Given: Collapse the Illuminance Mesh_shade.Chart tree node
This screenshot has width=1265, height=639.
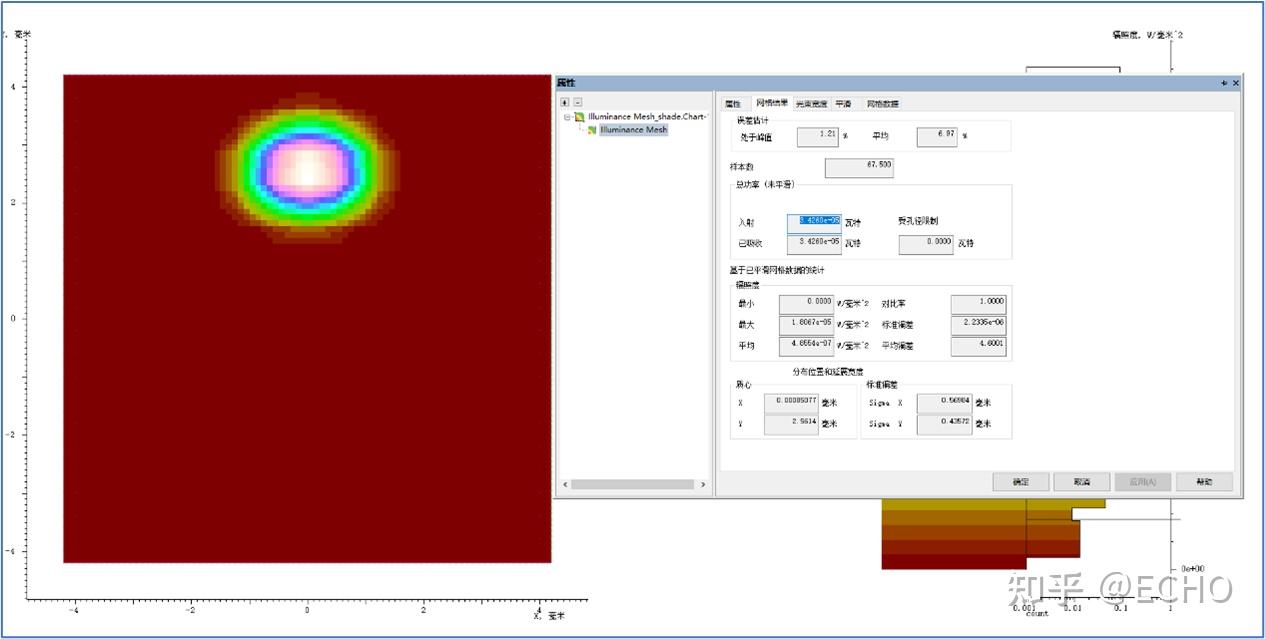Looking at the screenshot, I should tap(567, 117).
